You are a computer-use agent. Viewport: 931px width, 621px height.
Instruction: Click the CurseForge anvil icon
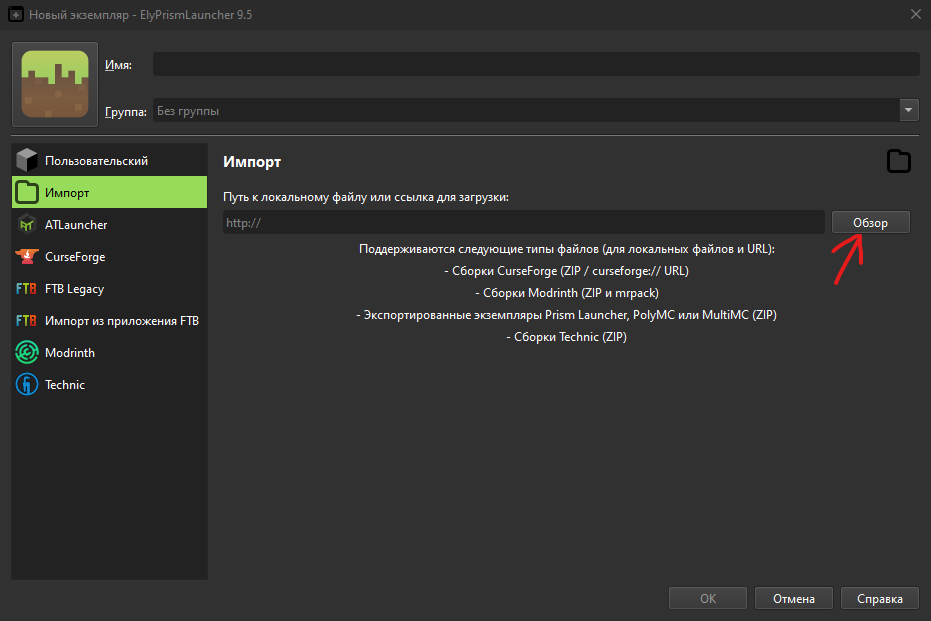click(27, 256)
